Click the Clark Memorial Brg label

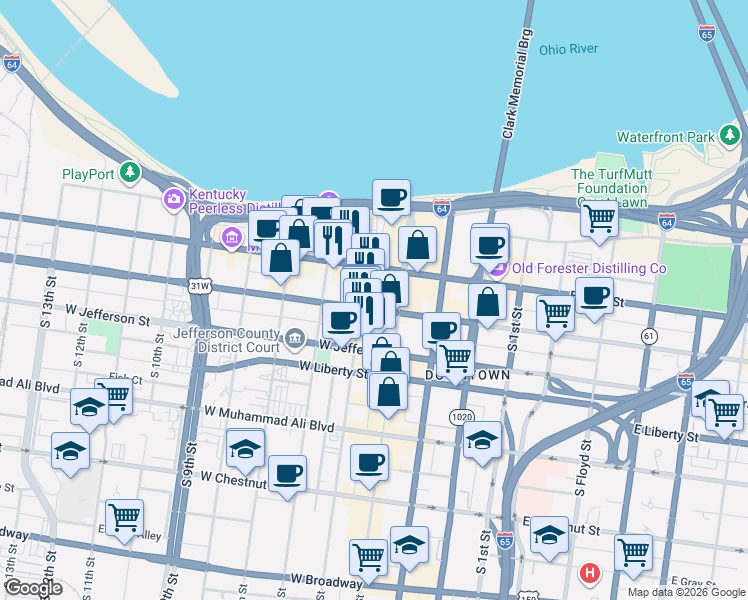pyautogui.click(x=517, y=84)
